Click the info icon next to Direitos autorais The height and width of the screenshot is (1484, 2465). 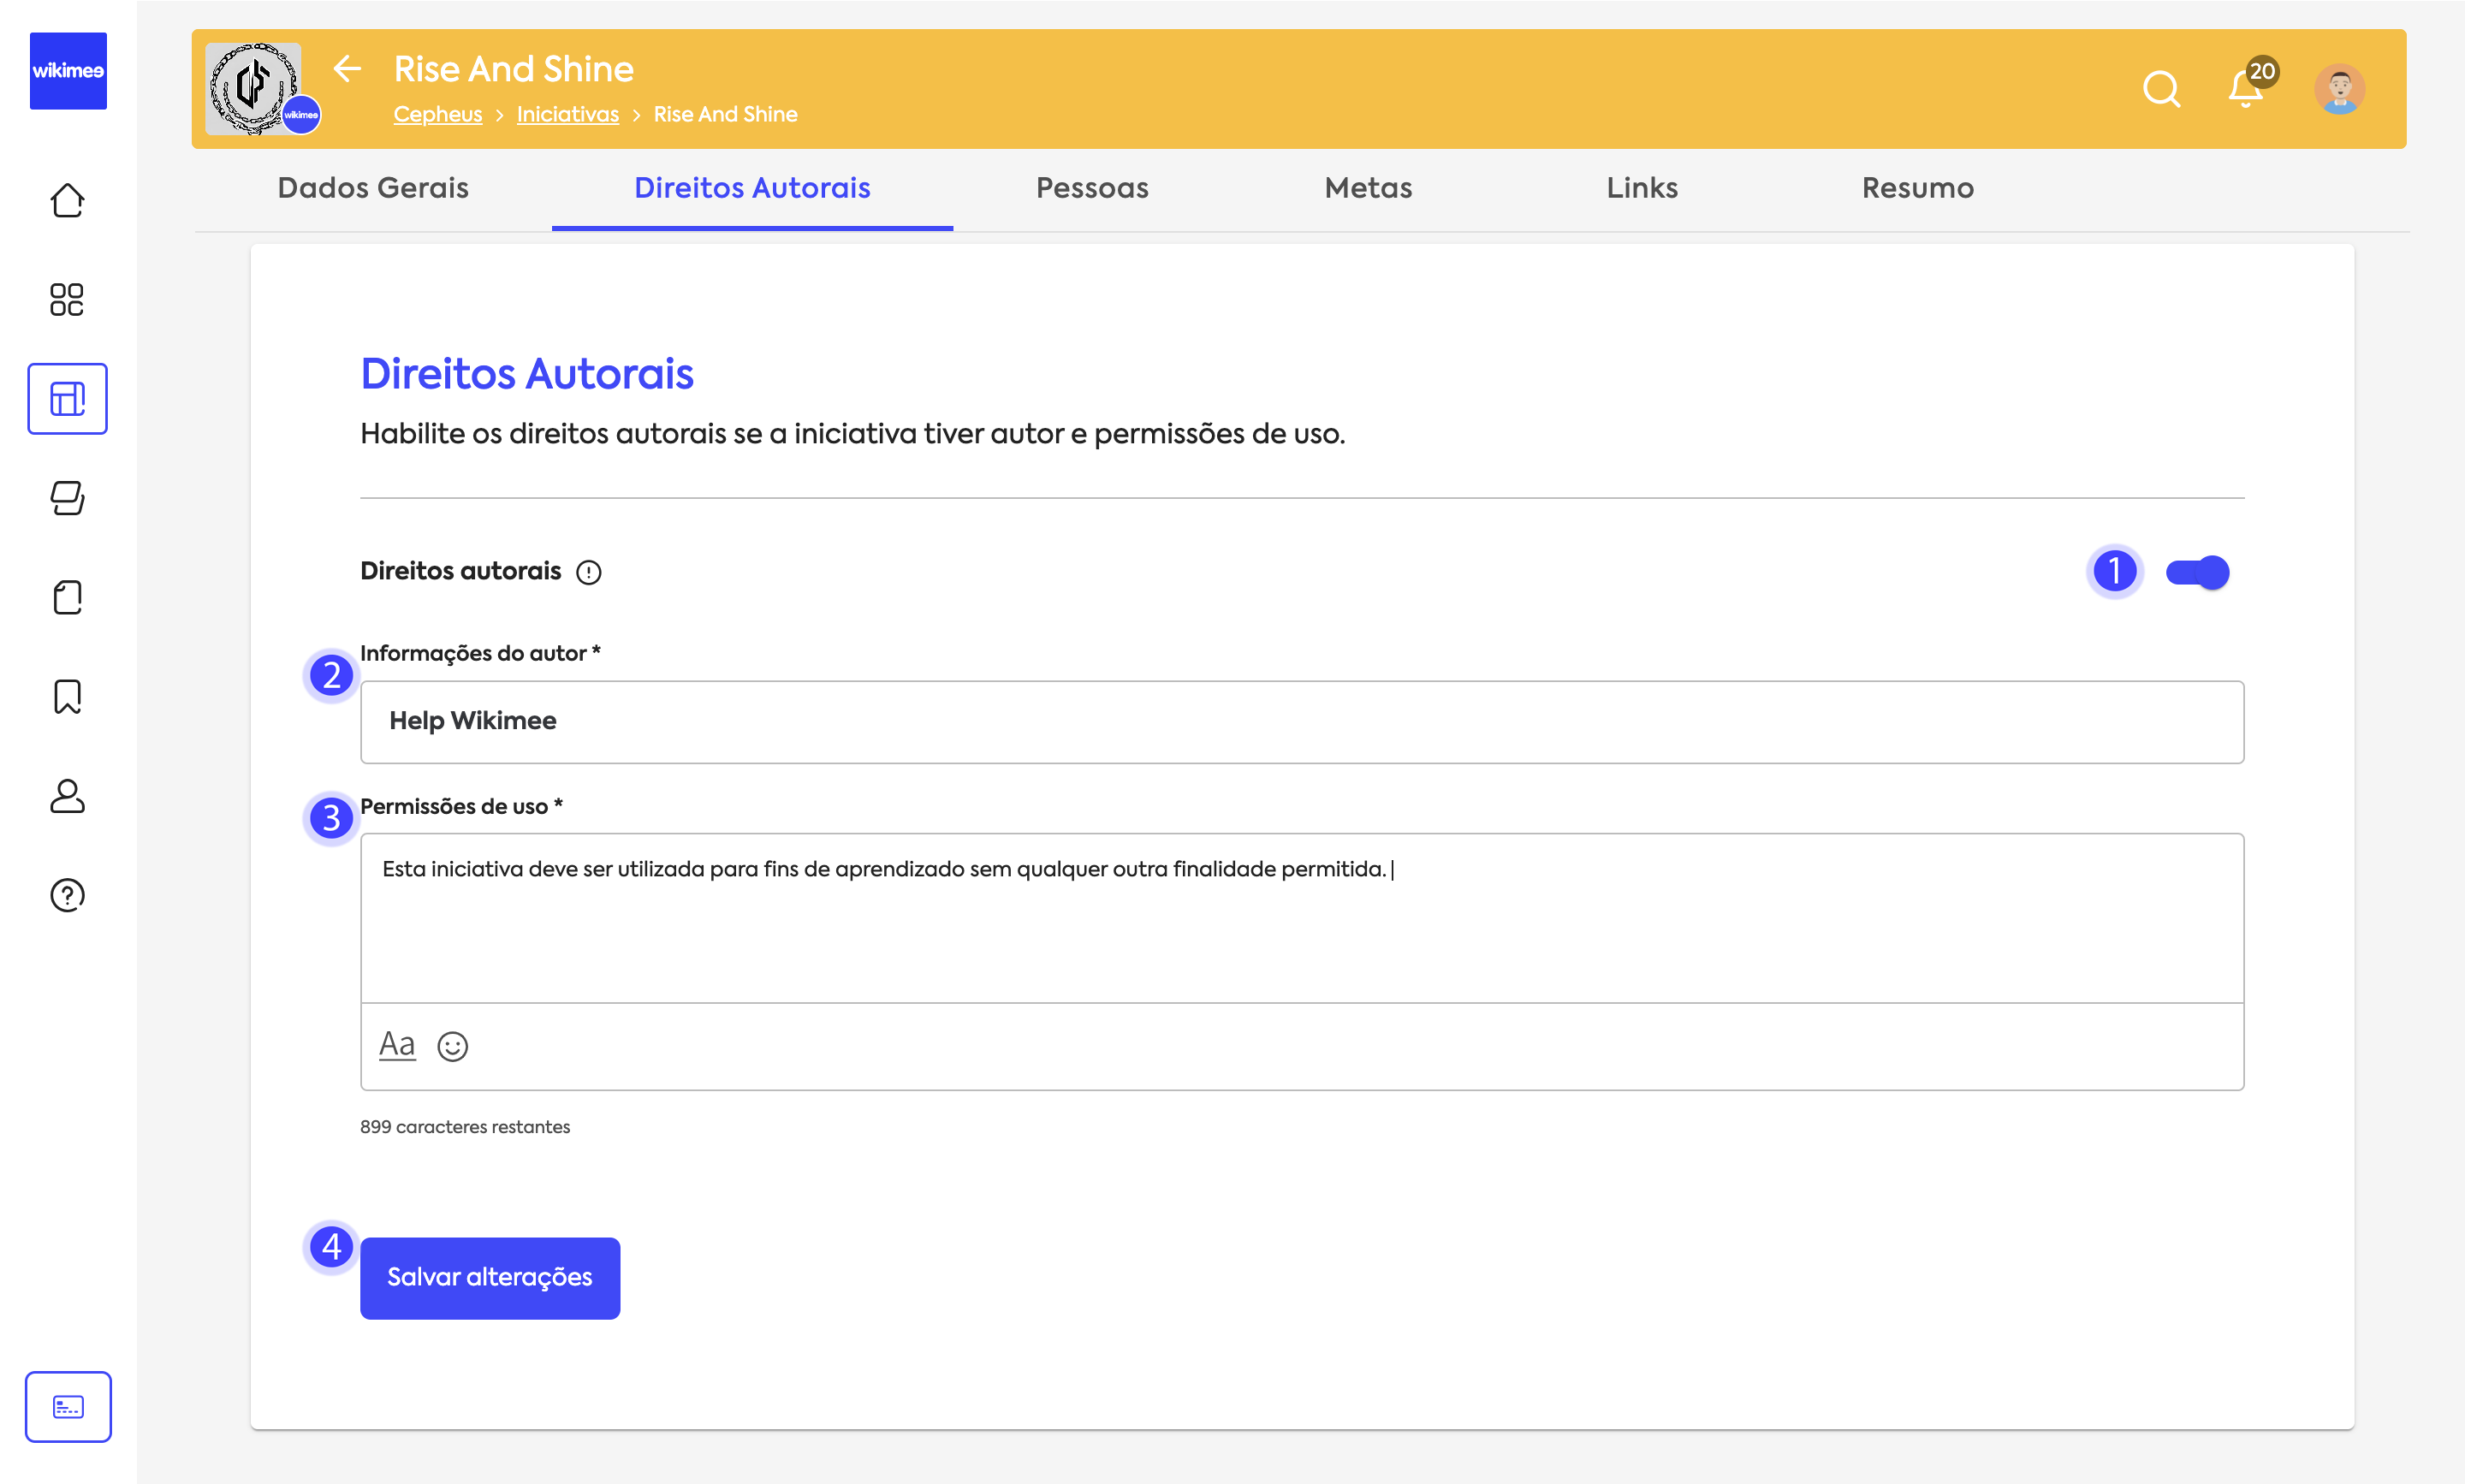point(589,572)
